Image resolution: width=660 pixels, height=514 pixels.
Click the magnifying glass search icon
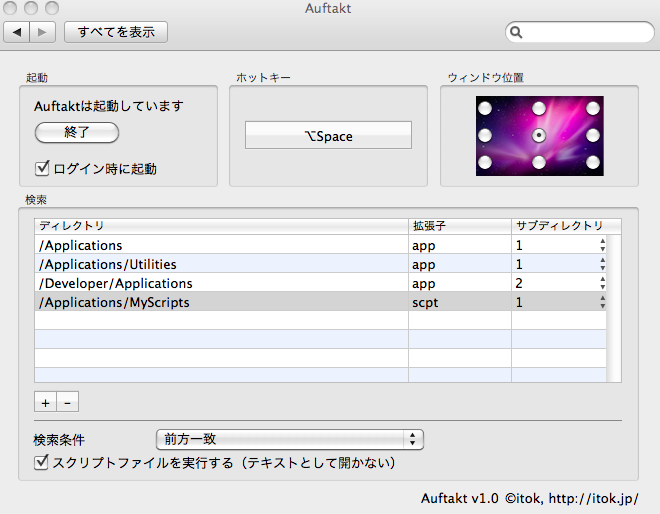click(516, 32)
